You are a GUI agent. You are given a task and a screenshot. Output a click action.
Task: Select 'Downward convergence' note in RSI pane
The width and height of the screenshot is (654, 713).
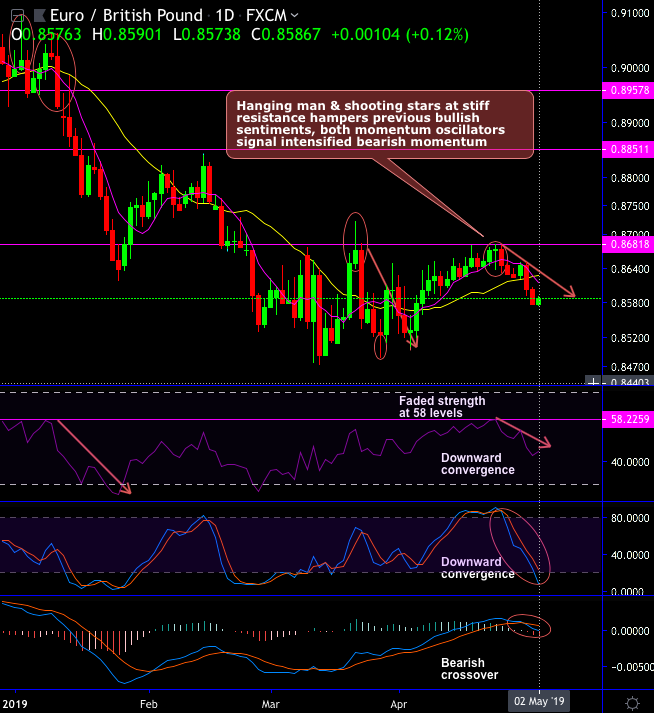478,464
